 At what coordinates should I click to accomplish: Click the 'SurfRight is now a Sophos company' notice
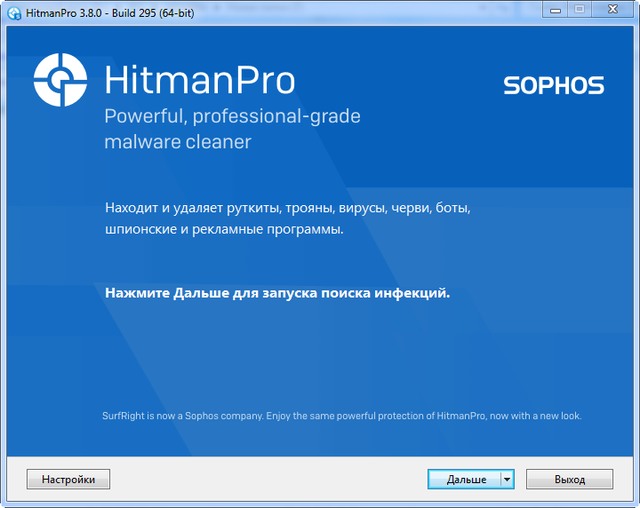342,416
